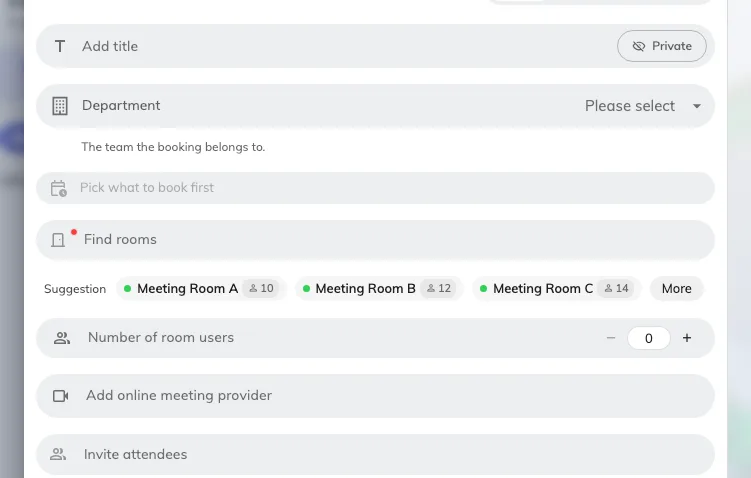
Task: Click the Department label
Action: [121, 106]
